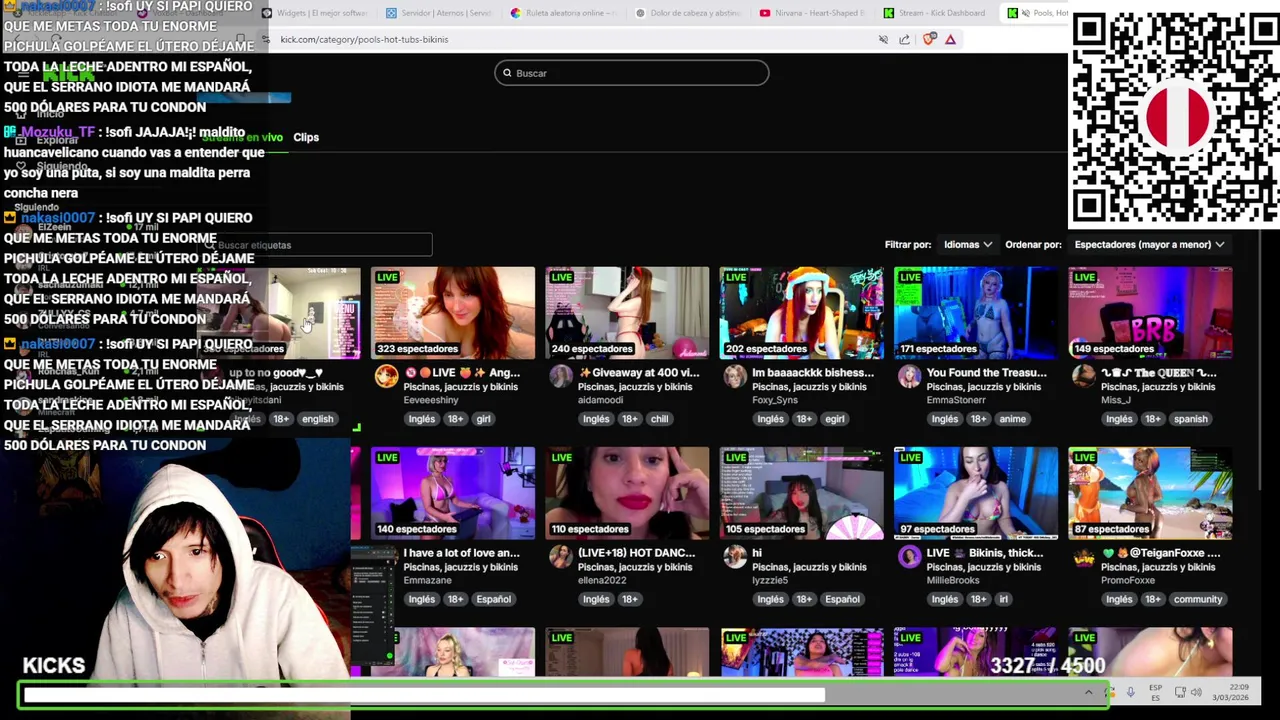Select the 'chill' tag under aidamoodi
Image resolution: width=1280 pixels, height=720 pixels.
[x=659, y=419]
